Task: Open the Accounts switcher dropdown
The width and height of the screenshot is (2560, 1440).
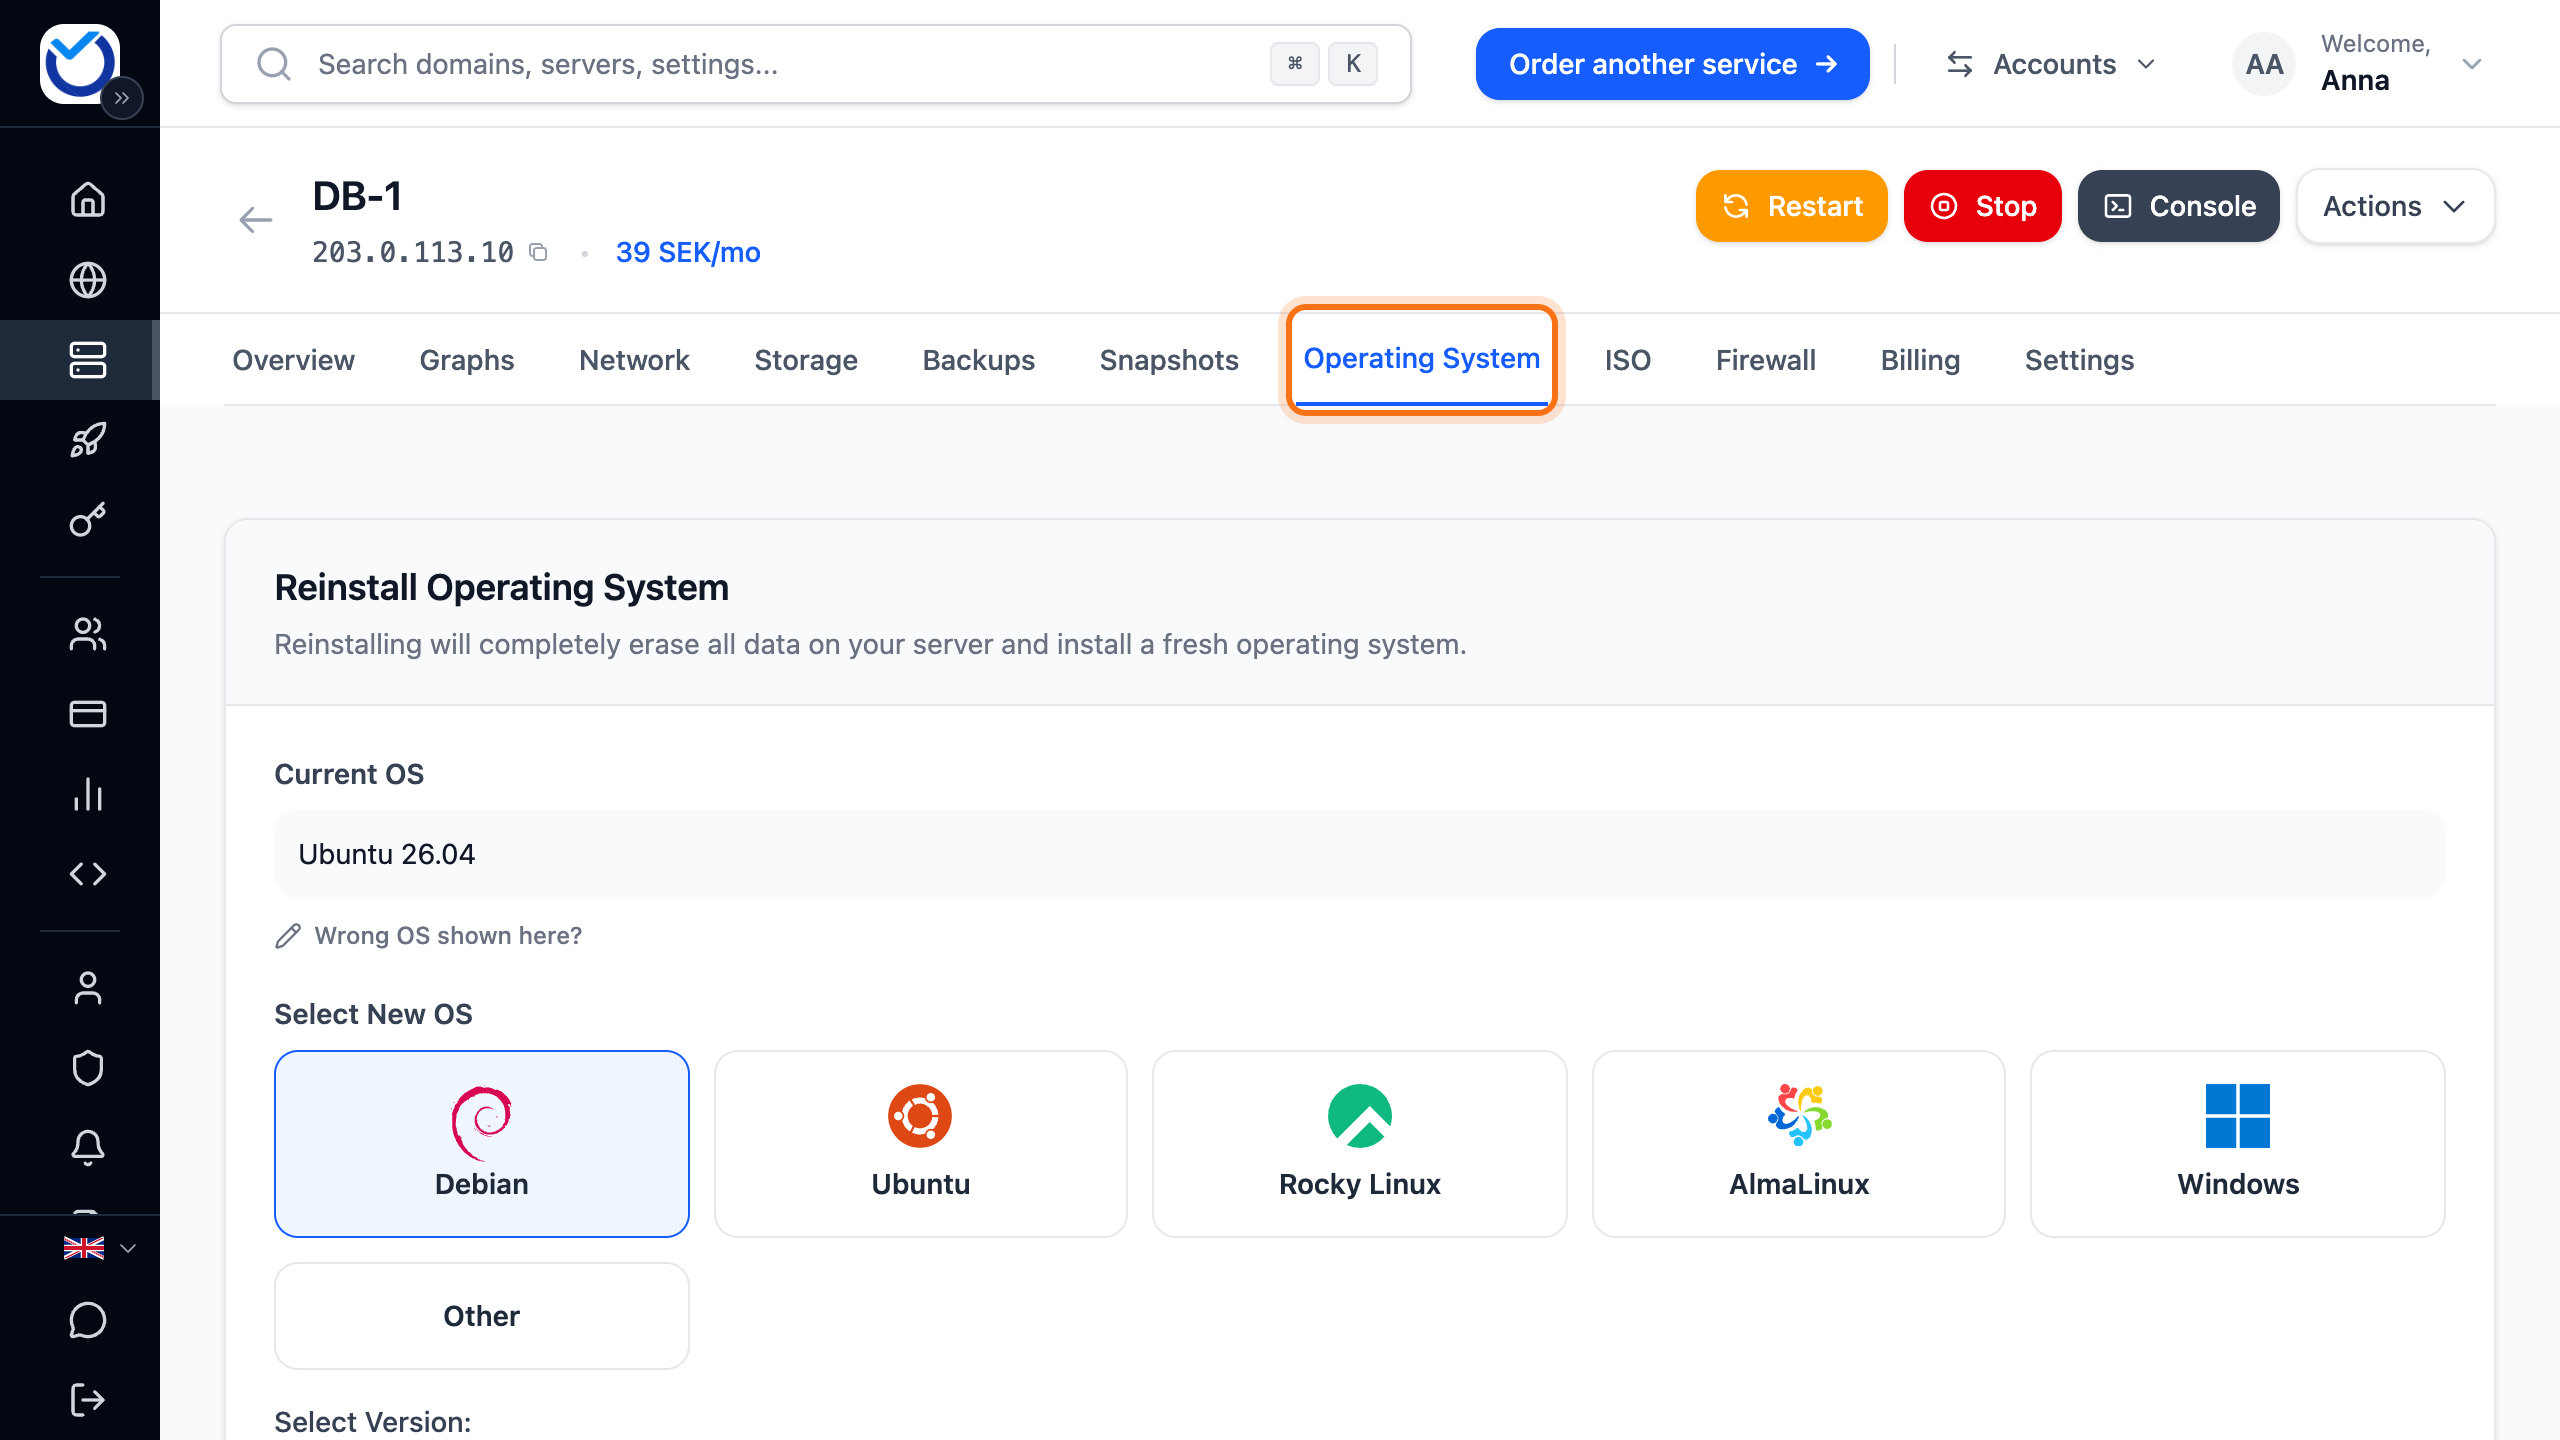Action: [x=2050, y=64]
